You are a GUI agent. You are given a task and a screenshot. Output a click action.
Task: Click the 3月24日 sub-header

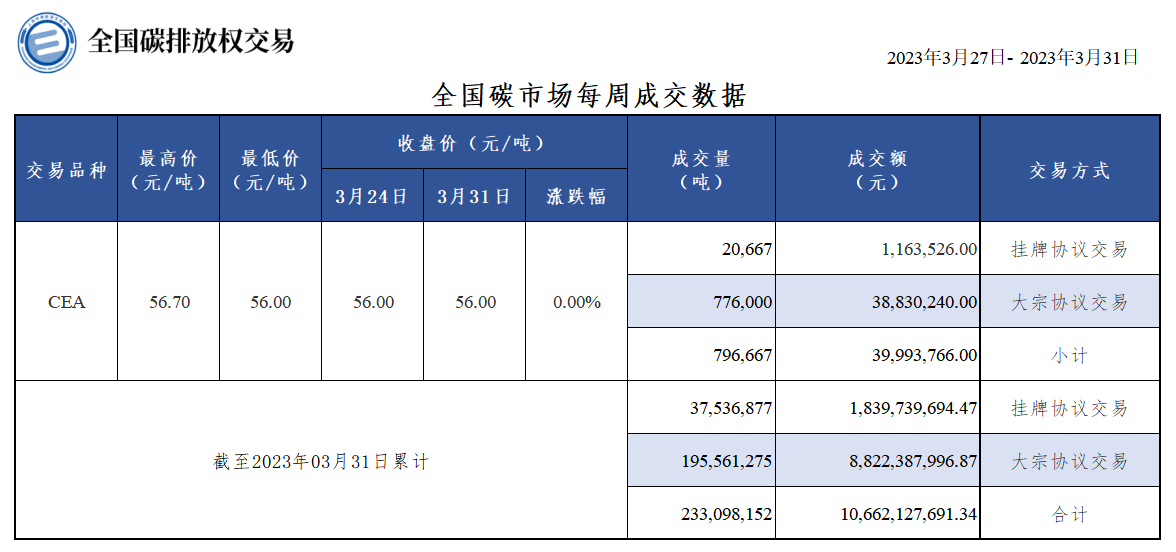point(373,196)
